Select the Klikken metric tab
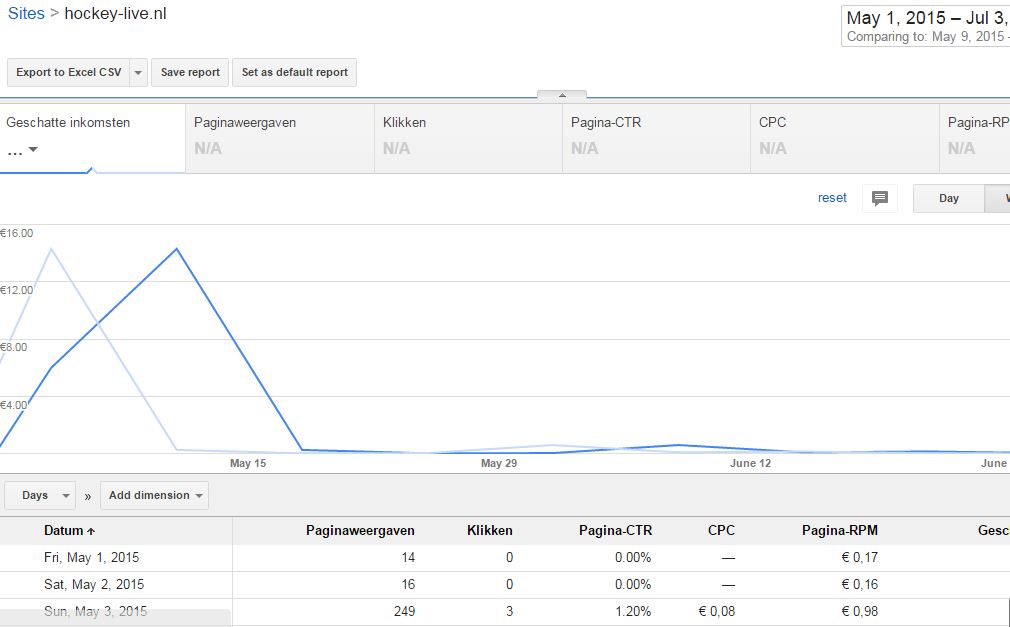The width and height of the screenshot is (1010, 627). (468, 138)
